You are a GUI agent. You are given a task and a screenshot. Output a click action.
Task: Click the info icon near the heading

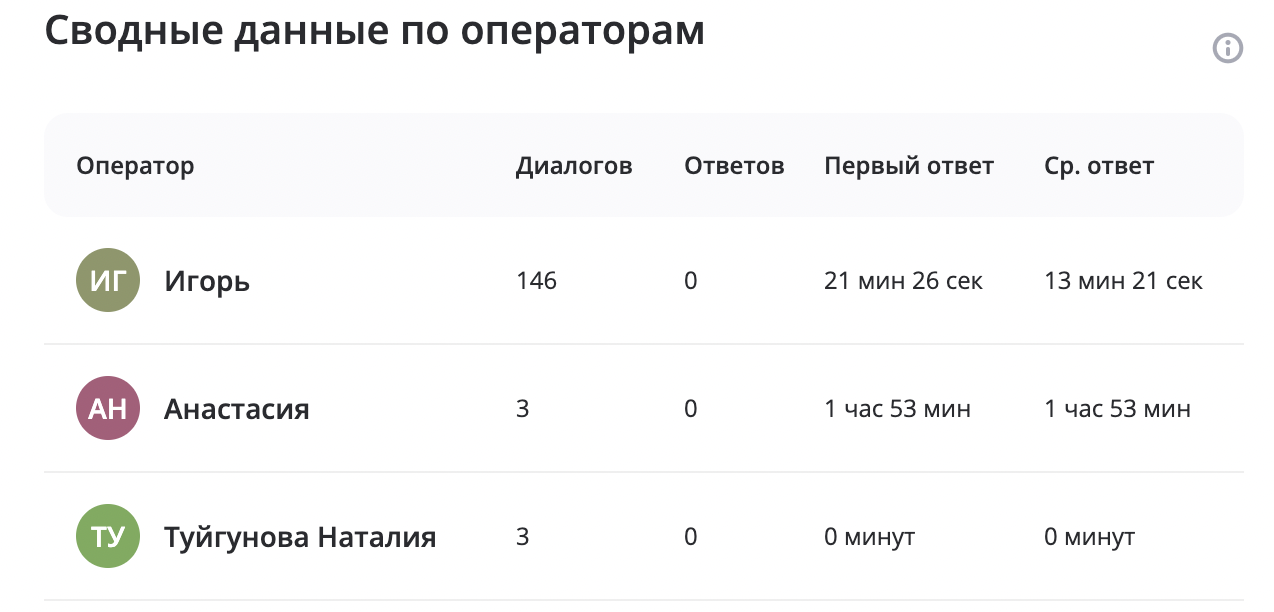pyautogui.click(x=1228, y=48)
